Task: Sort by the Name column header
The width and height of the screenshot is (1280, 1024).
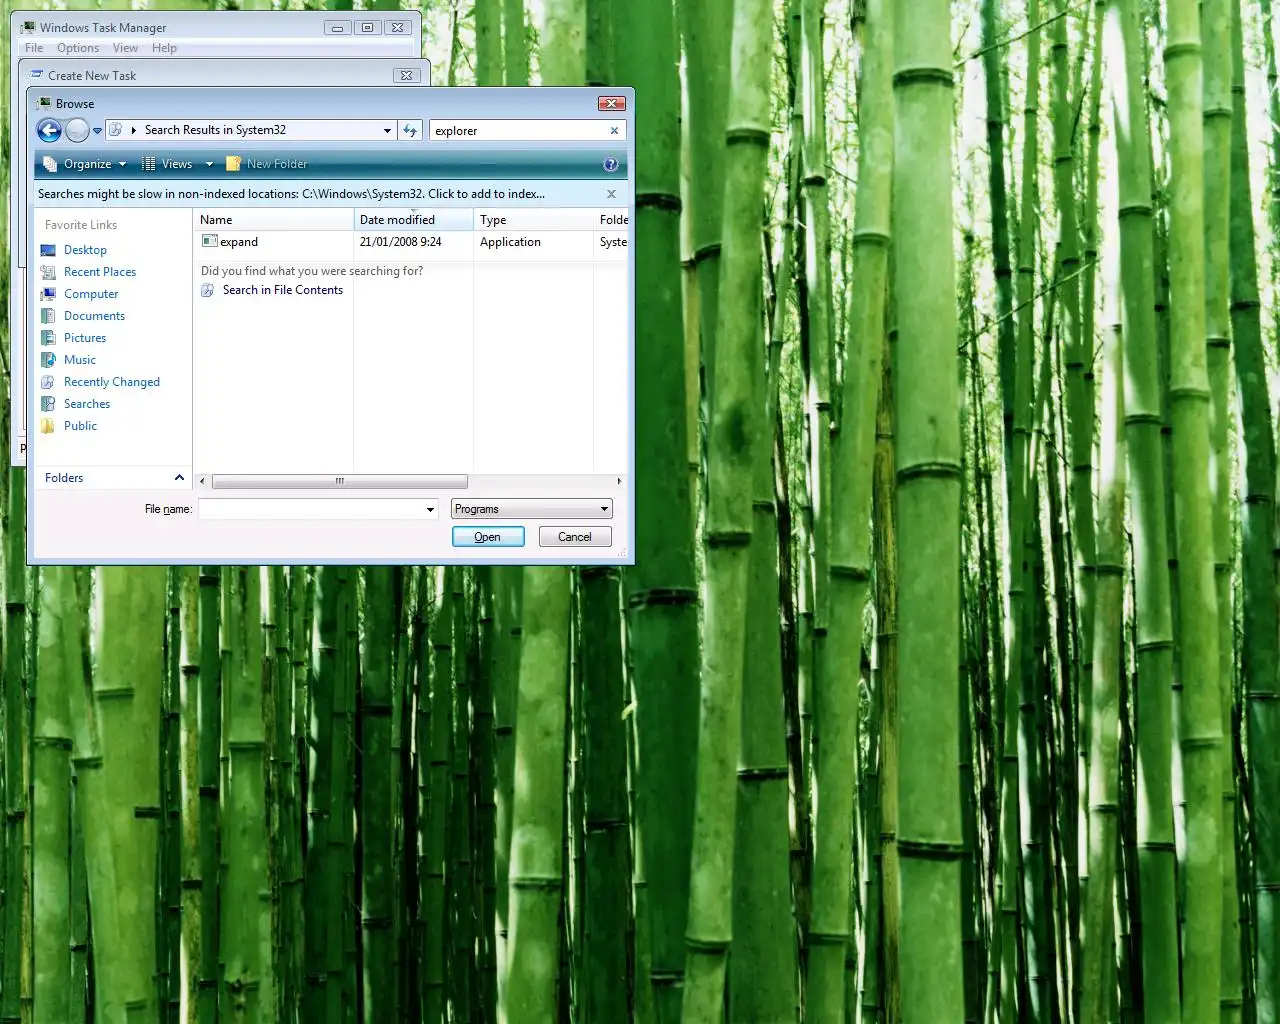Action: [x=274, y=220]
